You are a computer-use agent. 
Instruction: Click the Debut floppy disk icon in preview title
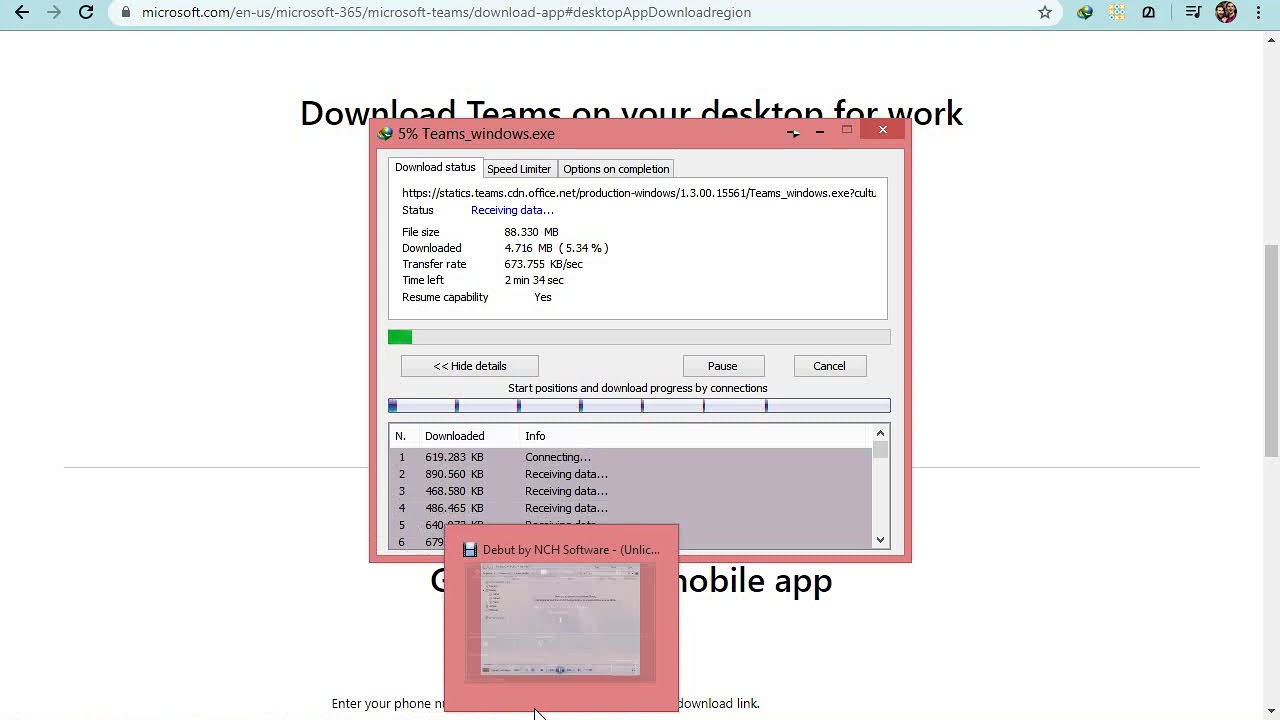(470, 550)
